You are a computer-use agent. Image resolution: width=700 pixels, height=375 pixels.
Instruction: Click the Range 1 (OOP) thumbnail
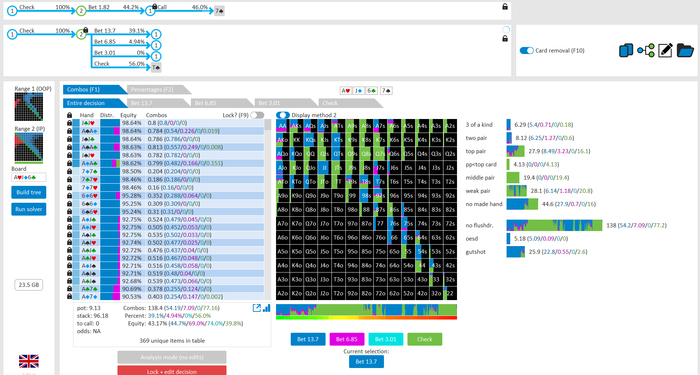click(x=29, y=106)
